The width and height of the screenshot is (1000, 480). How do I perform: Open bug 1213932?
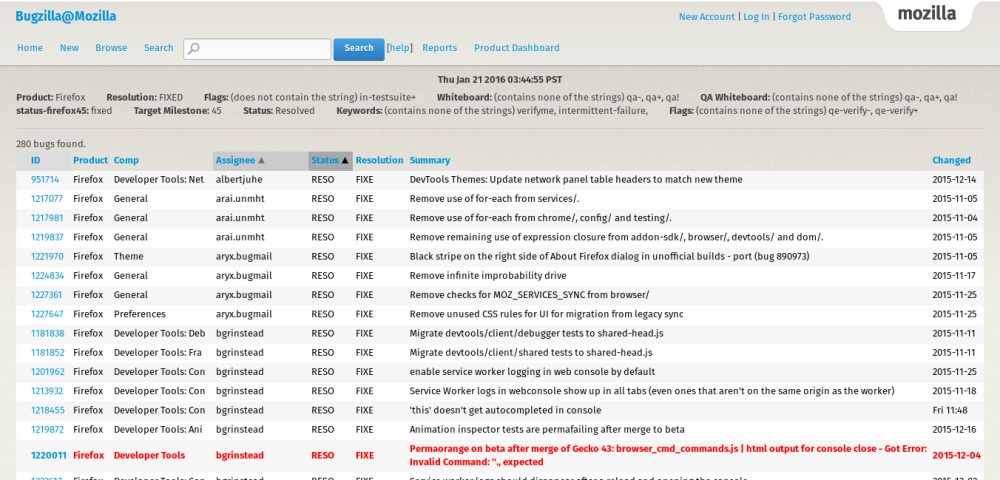[47, 391]
